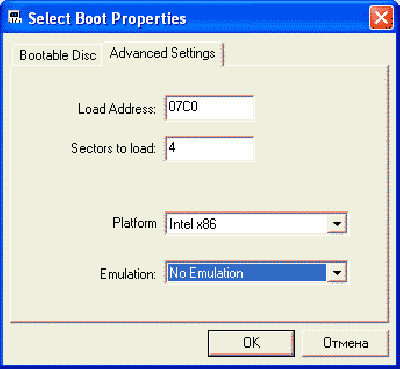
Task: Click the Load Address input field
Action: [x=209, y=108]
